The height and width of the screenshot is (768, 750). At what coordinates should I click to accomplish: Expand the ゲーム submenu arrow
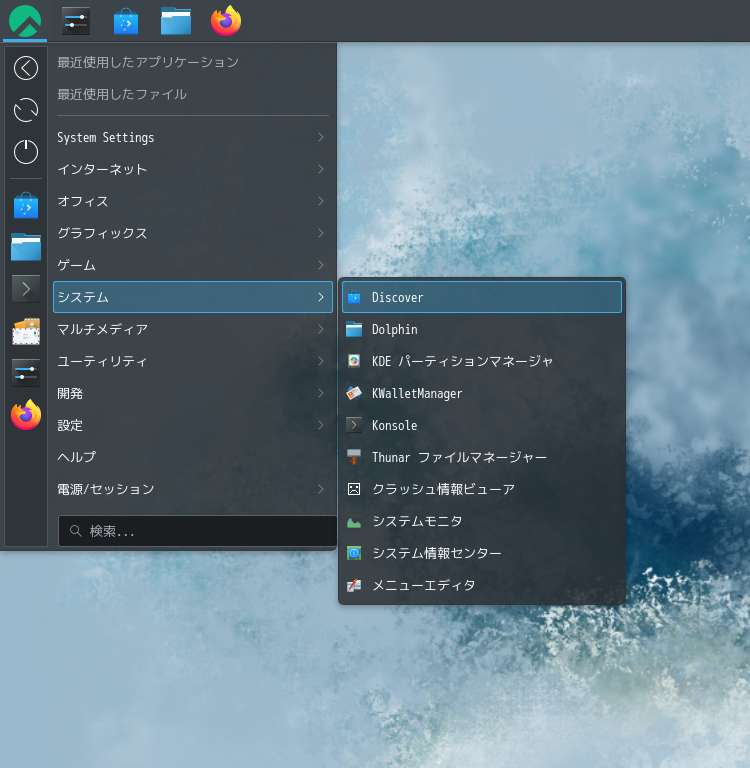tap(321, 265)
